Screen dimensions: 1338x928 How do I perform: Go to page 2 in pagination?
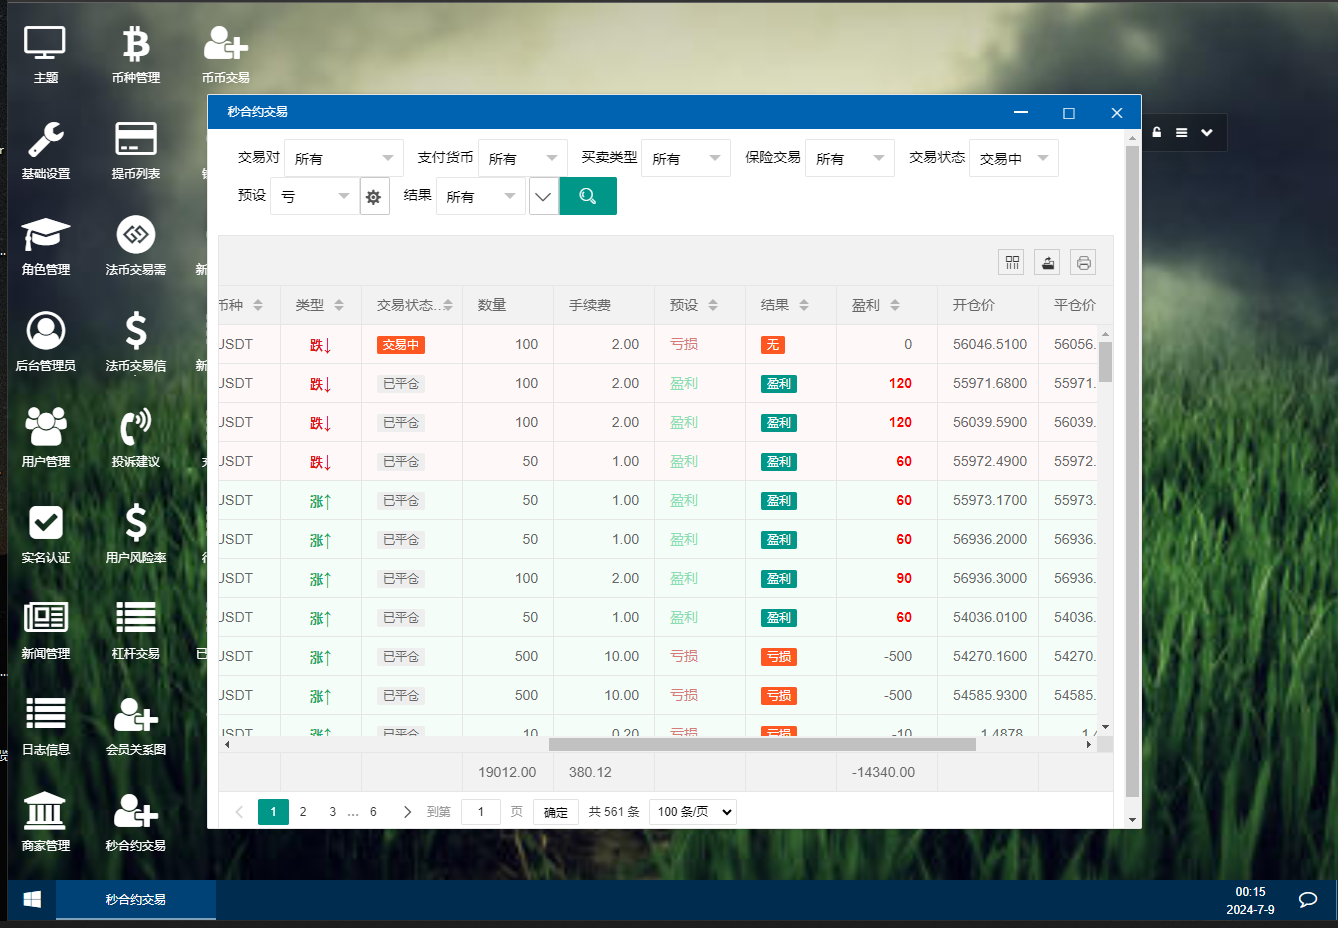pyautogui.click(x=303, y=812)
